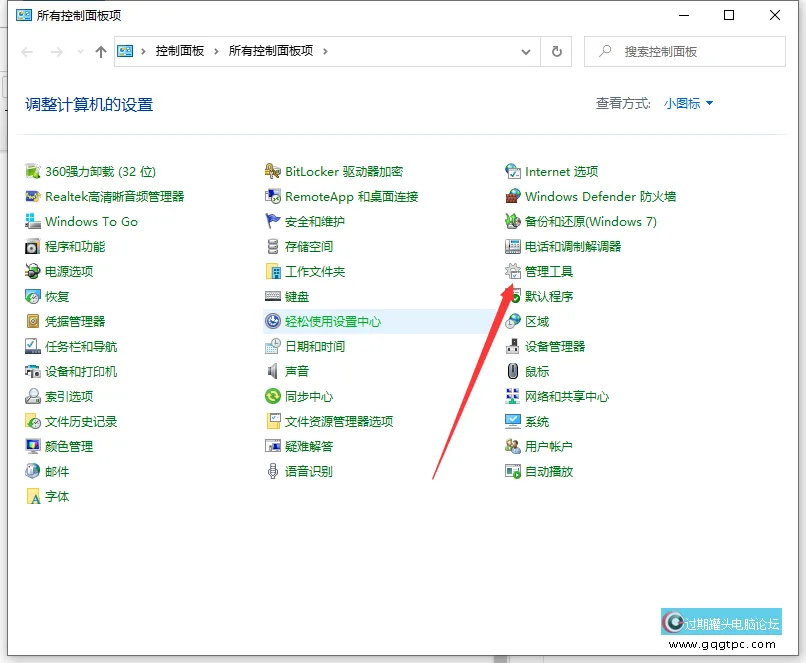The width and height of the screenshot is (806, 663).
Task: Click the refresh button beside address bar
Action: coord(556,52)
